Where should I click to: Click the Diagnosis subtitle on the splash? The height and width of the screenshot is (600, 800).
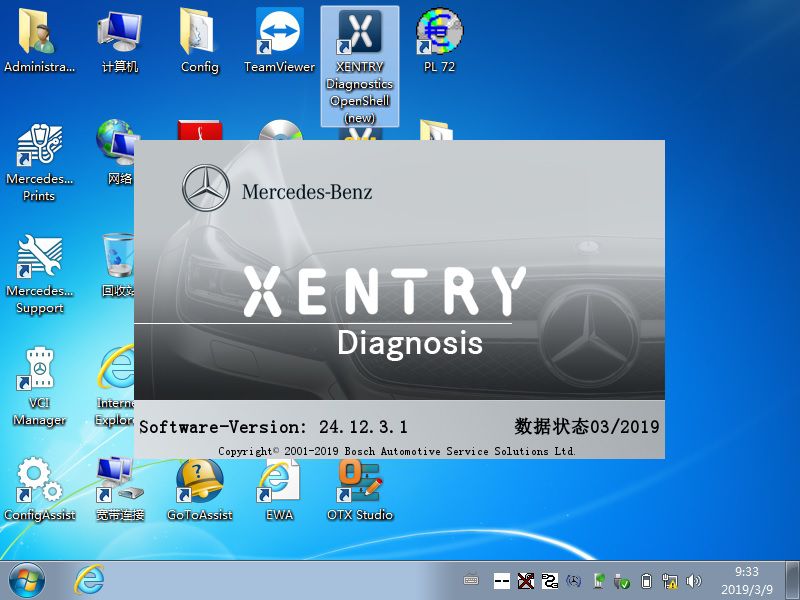pyautogui.click(x=410, y=343)
